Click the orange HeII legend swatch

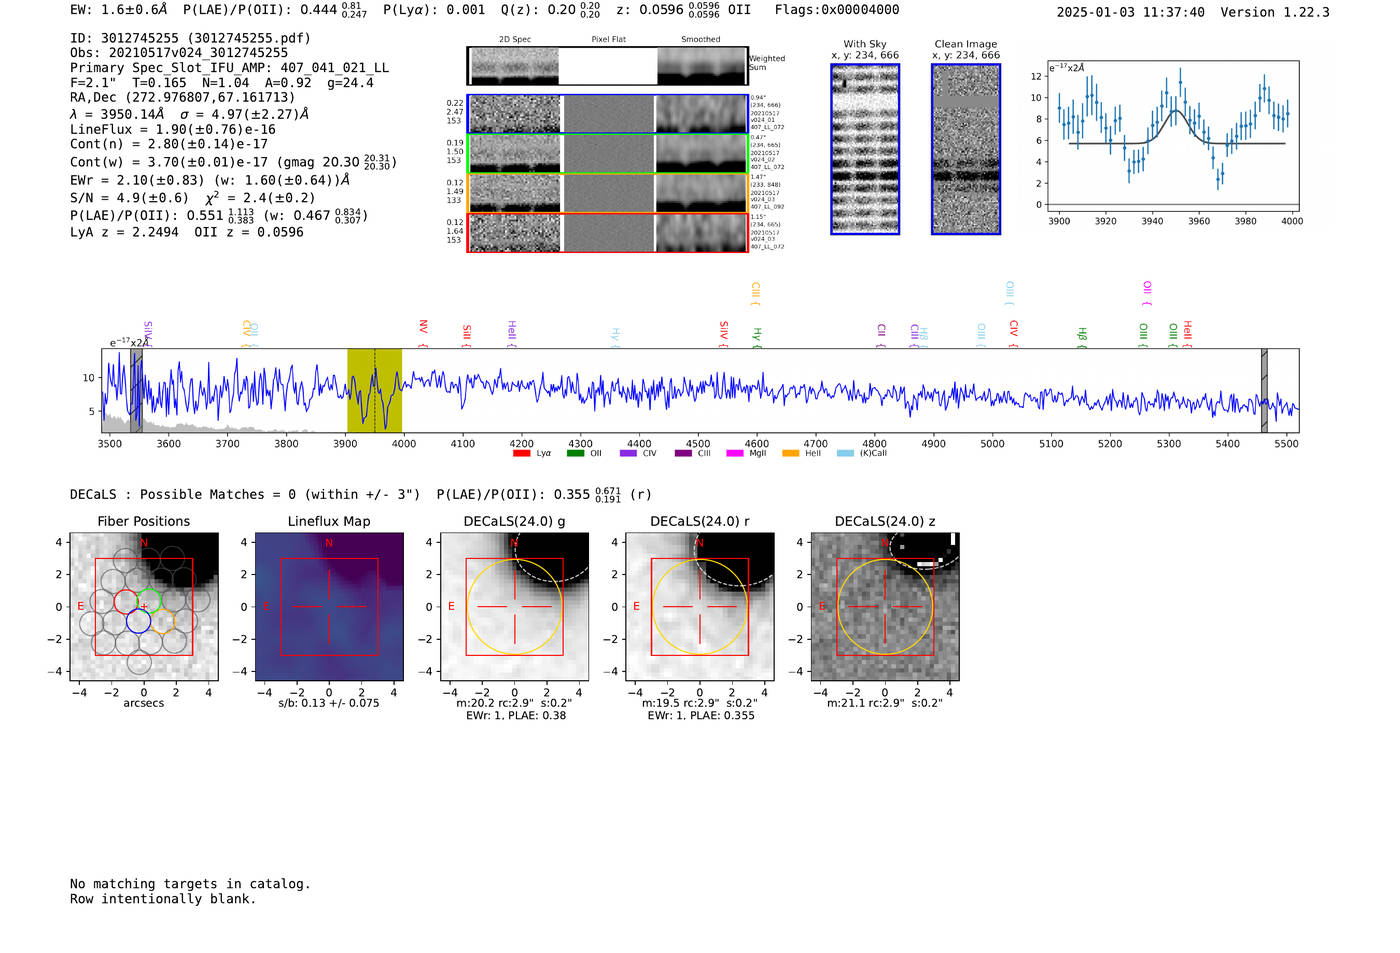click(x=791, y=453)
